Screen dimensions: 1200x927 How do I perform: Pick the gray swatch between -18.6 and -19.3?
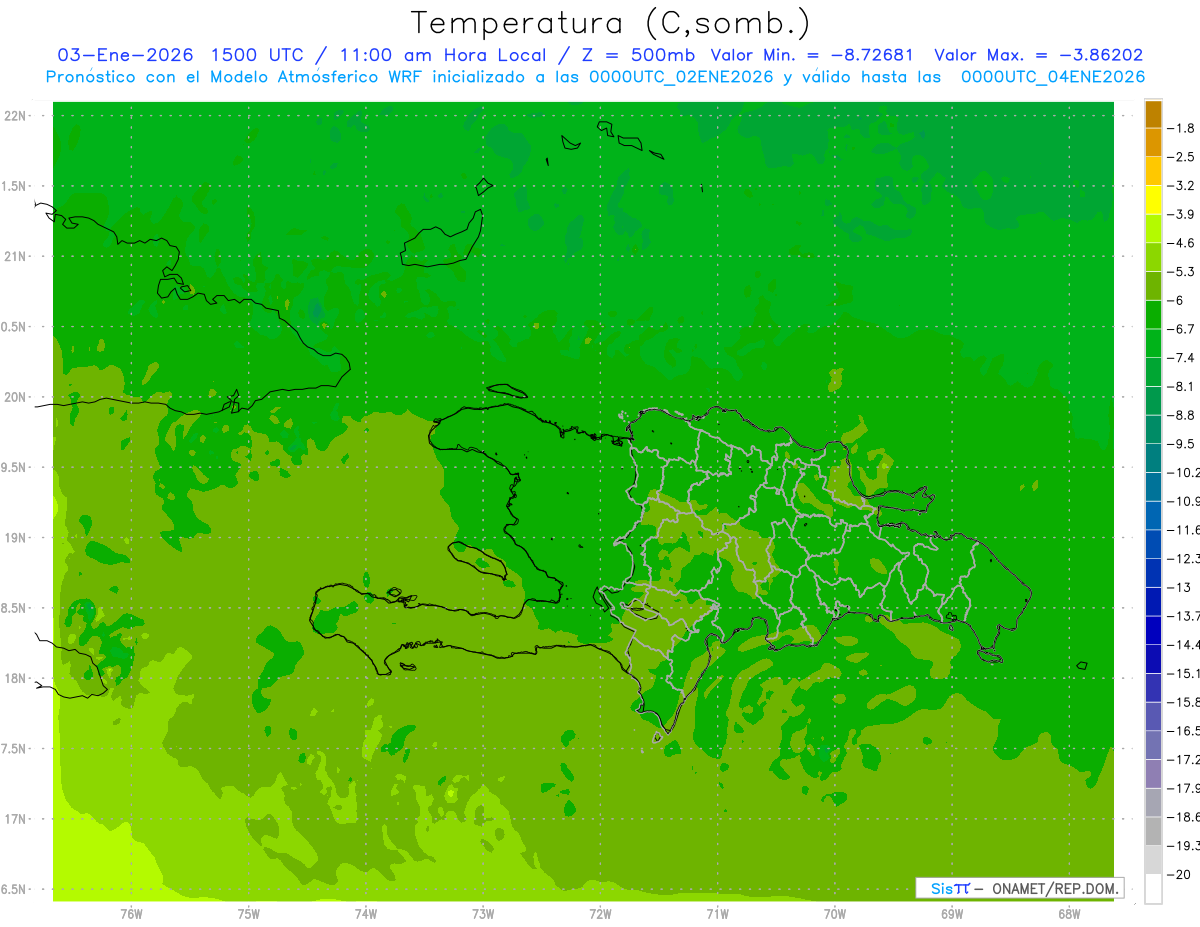1153,831
